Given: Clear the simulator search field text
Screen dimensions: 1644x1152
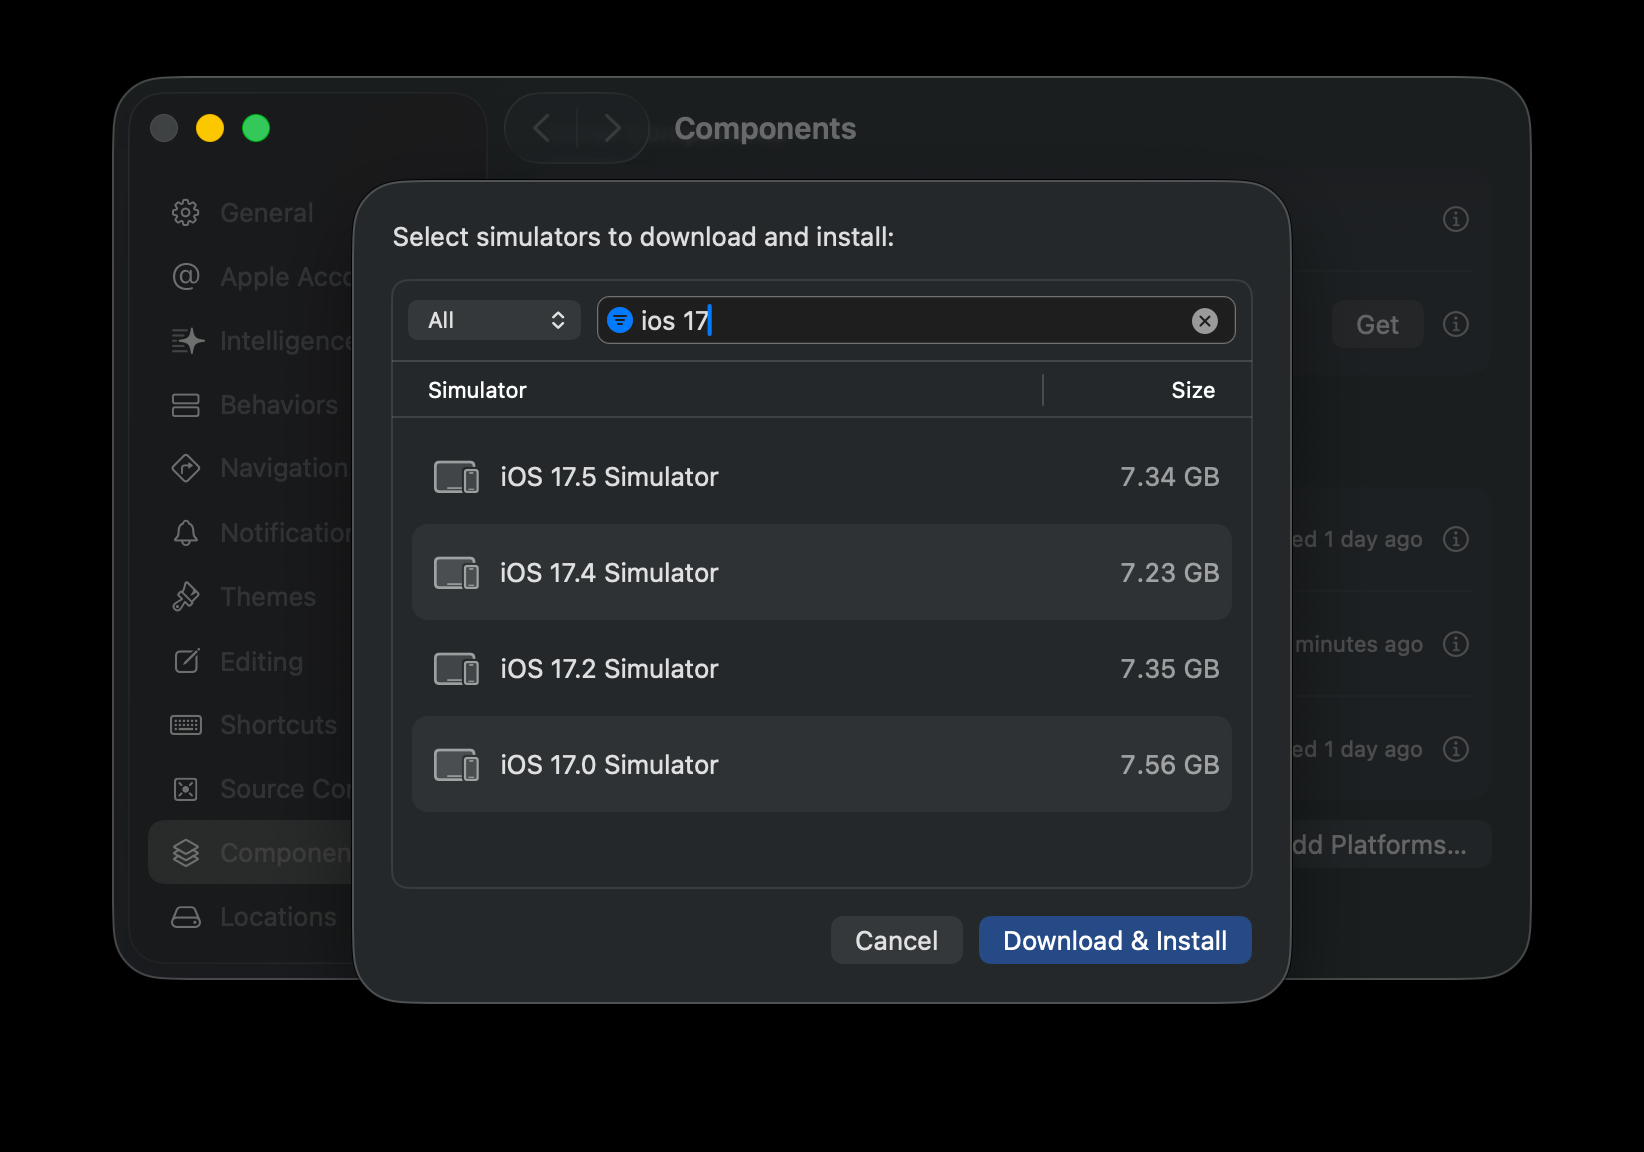Looking at the screenshot, I should tap(1204, 321).
